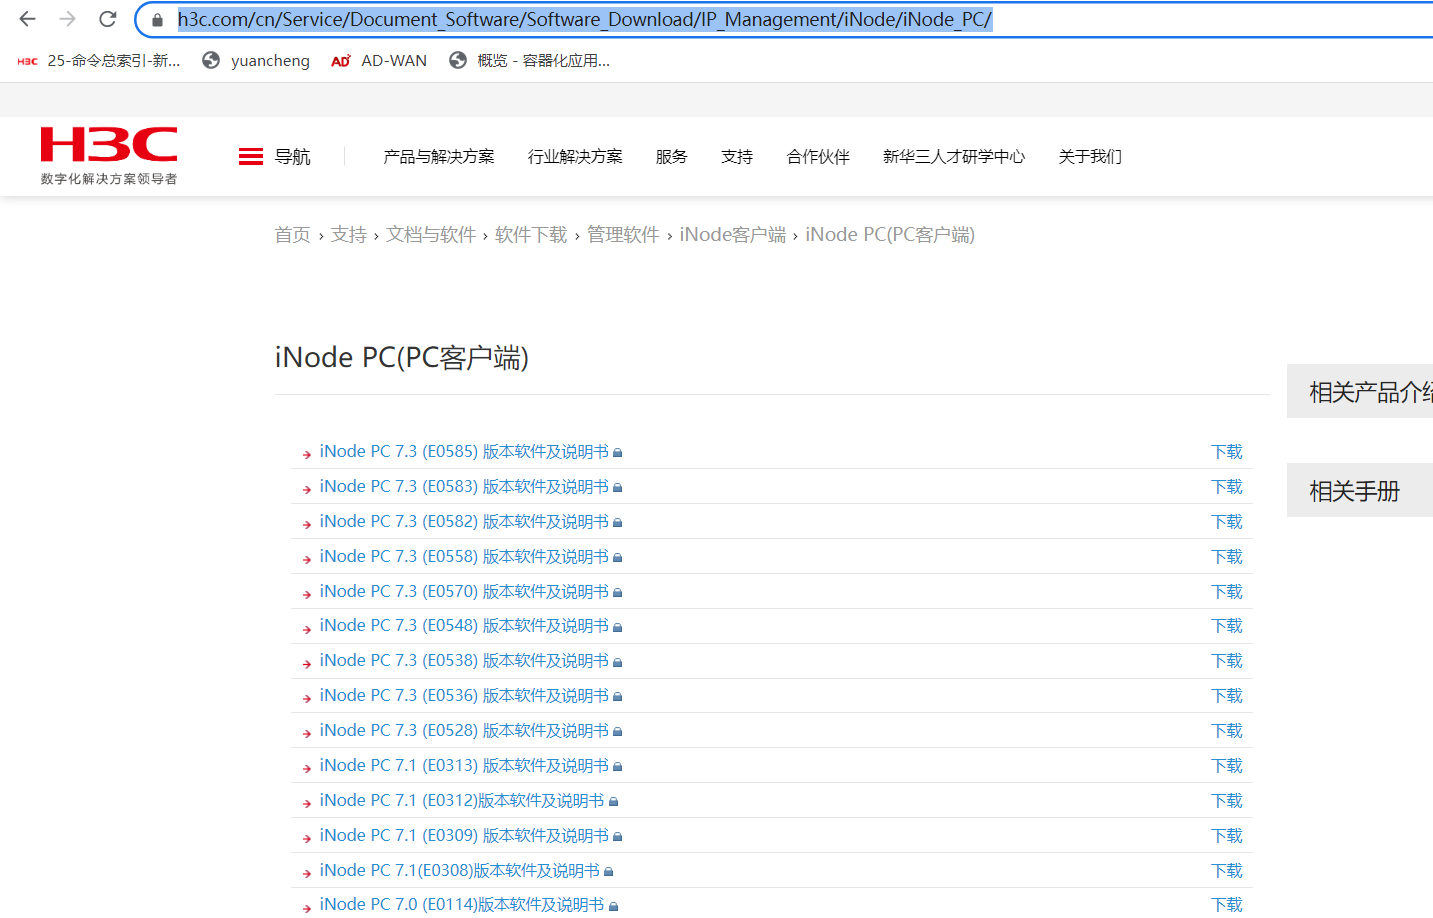Open the 合作伙伴 menu
1433x918 pixels.
pos(818,157)
